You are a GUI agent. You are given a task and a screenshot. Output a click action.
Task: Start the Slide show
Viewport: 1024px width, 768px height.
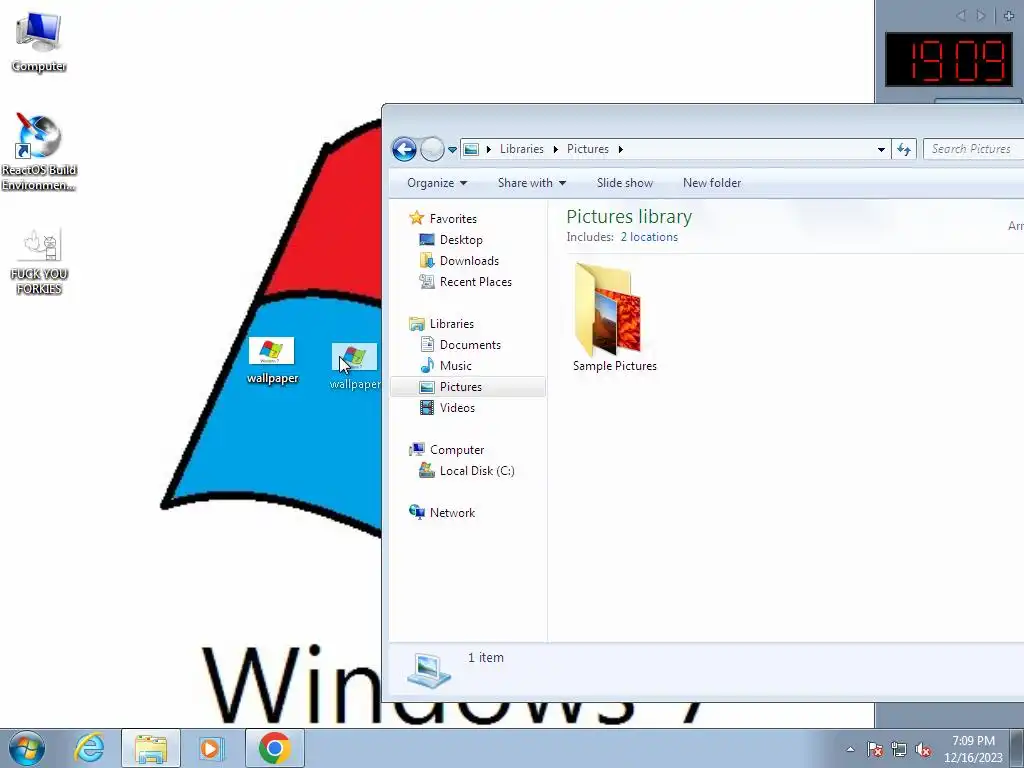(624, 183)
